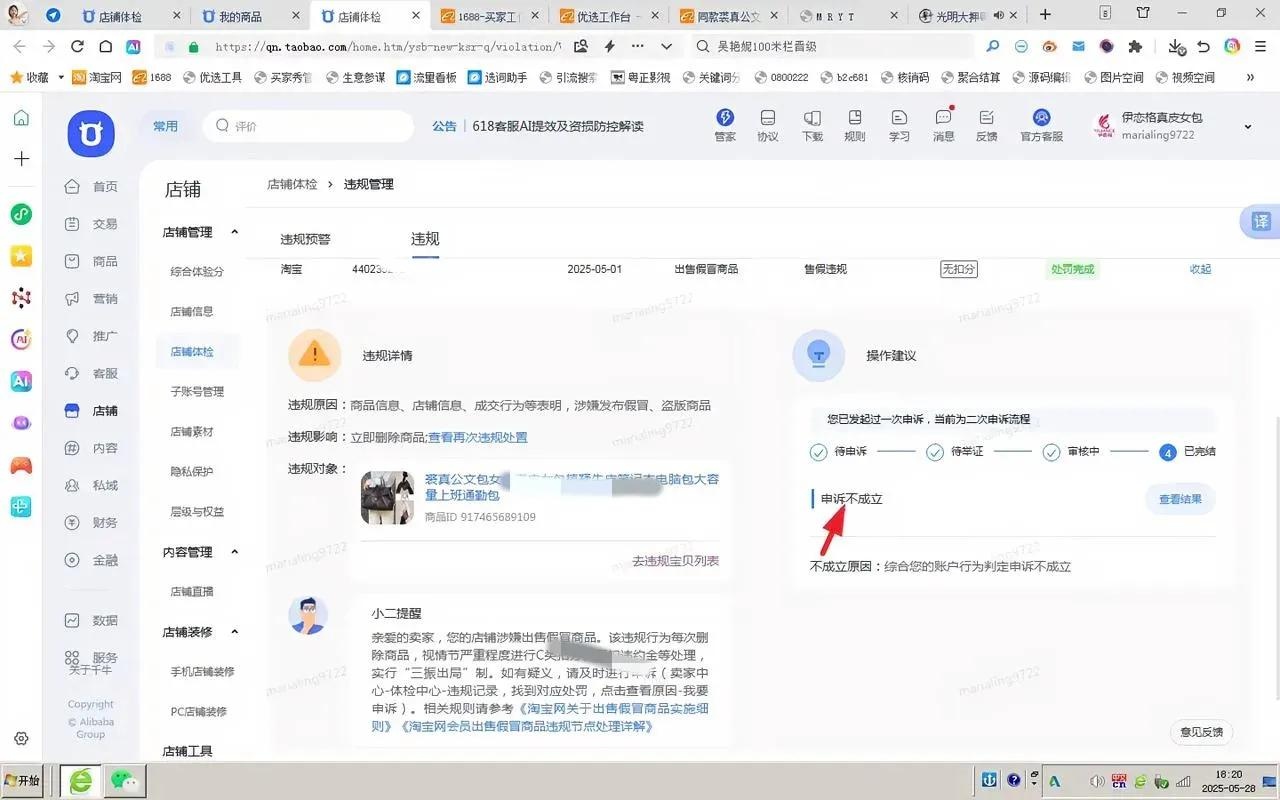Open 商品 in the sidebar
Viewport: 1280px width, 800px height.
[91, 261]
